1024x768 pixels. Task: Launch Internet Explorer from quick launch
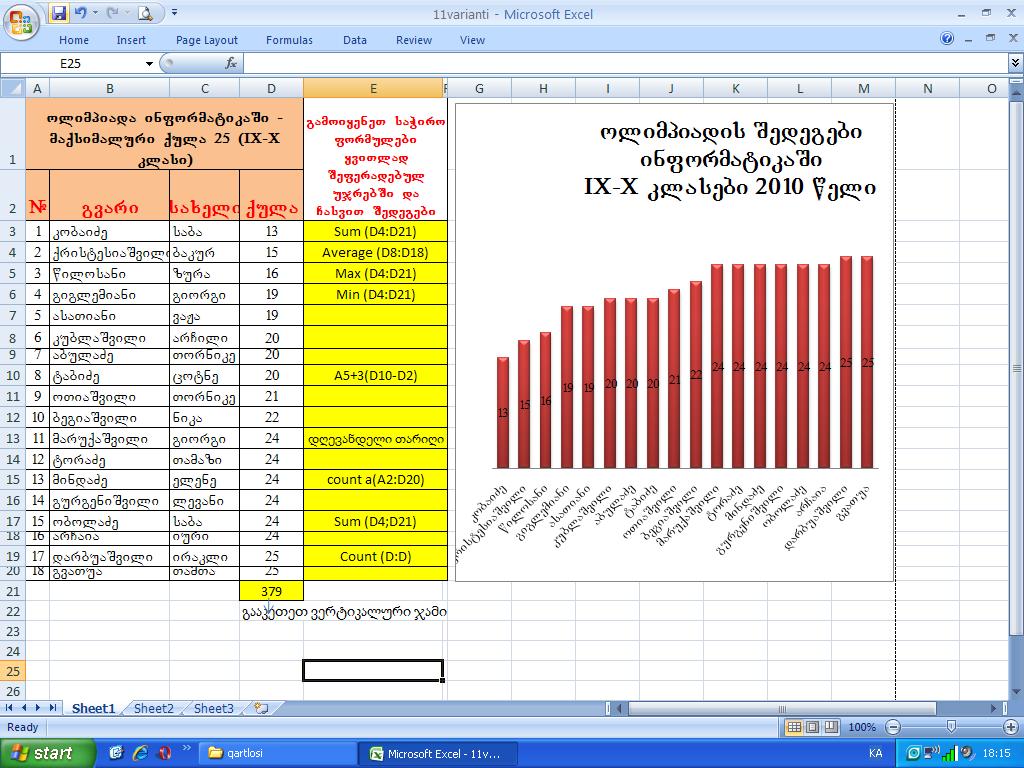[x=139, y=753]
